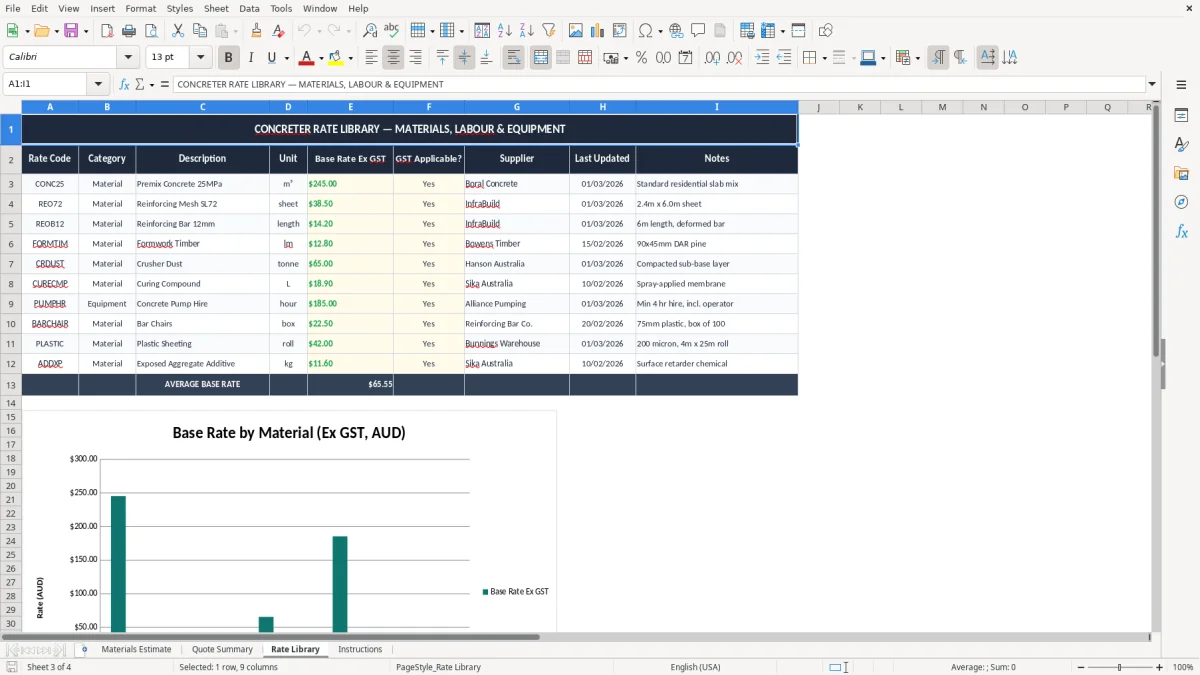Open the sidebar Properties panel icon
1200x675 pixels.
(1181, 115)
